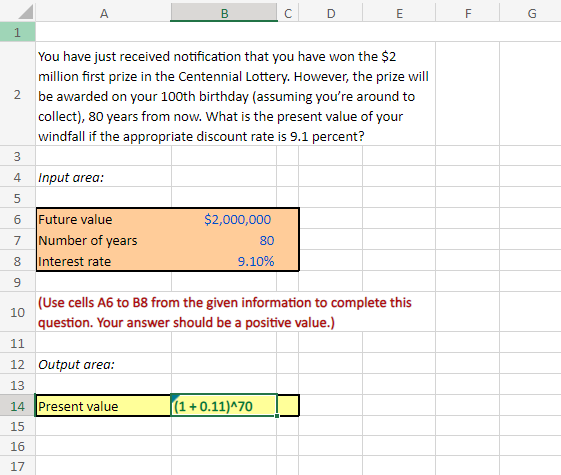The height and width of the screenshot is (475, 561).
Task: Click the 'Output area:' cell
Action: point(103,364)
